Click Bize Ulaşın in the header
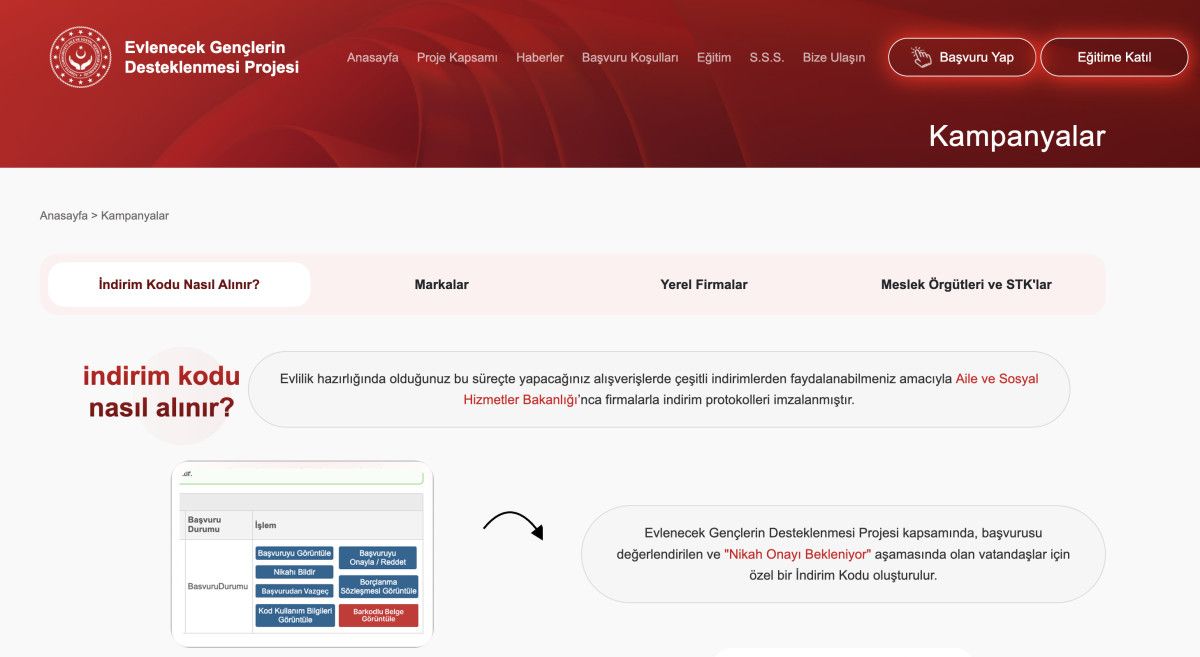The image size is (1200, 657). point(834,57)
